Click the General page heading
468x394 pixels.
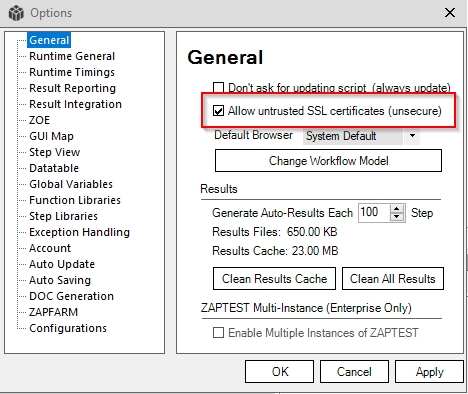coord(225,57)
